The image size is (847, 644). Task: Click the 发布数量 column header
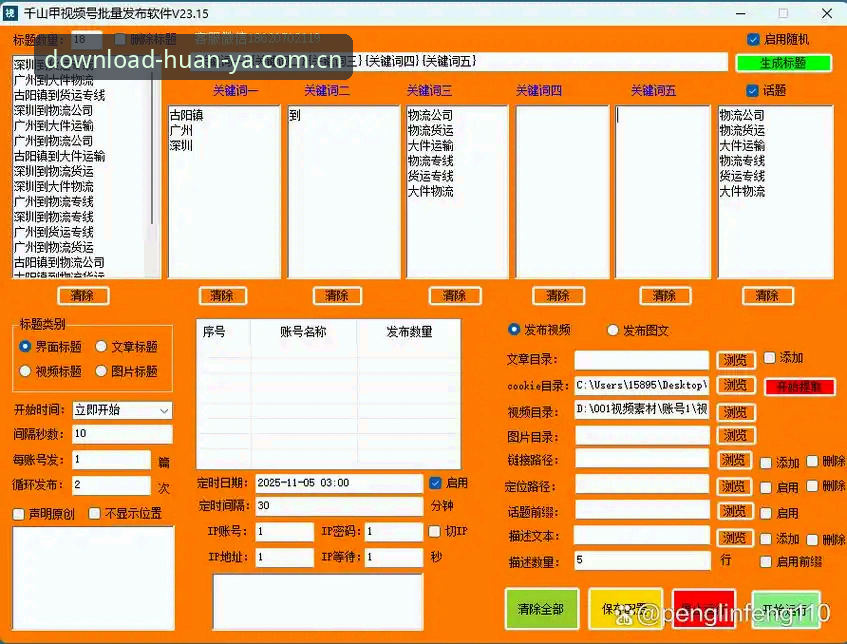point(409,332)
